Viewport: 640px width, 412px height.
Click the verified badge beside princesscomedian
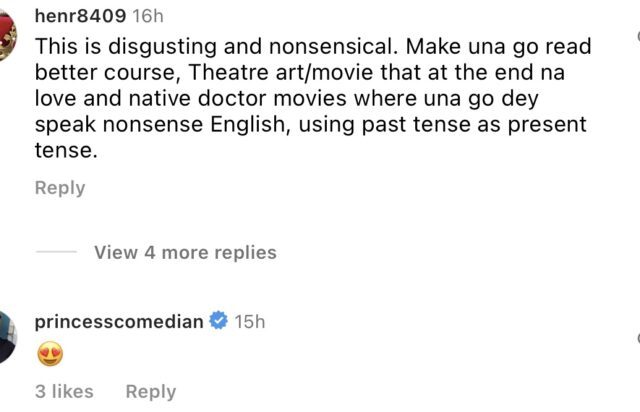click(x=218, y=322)
